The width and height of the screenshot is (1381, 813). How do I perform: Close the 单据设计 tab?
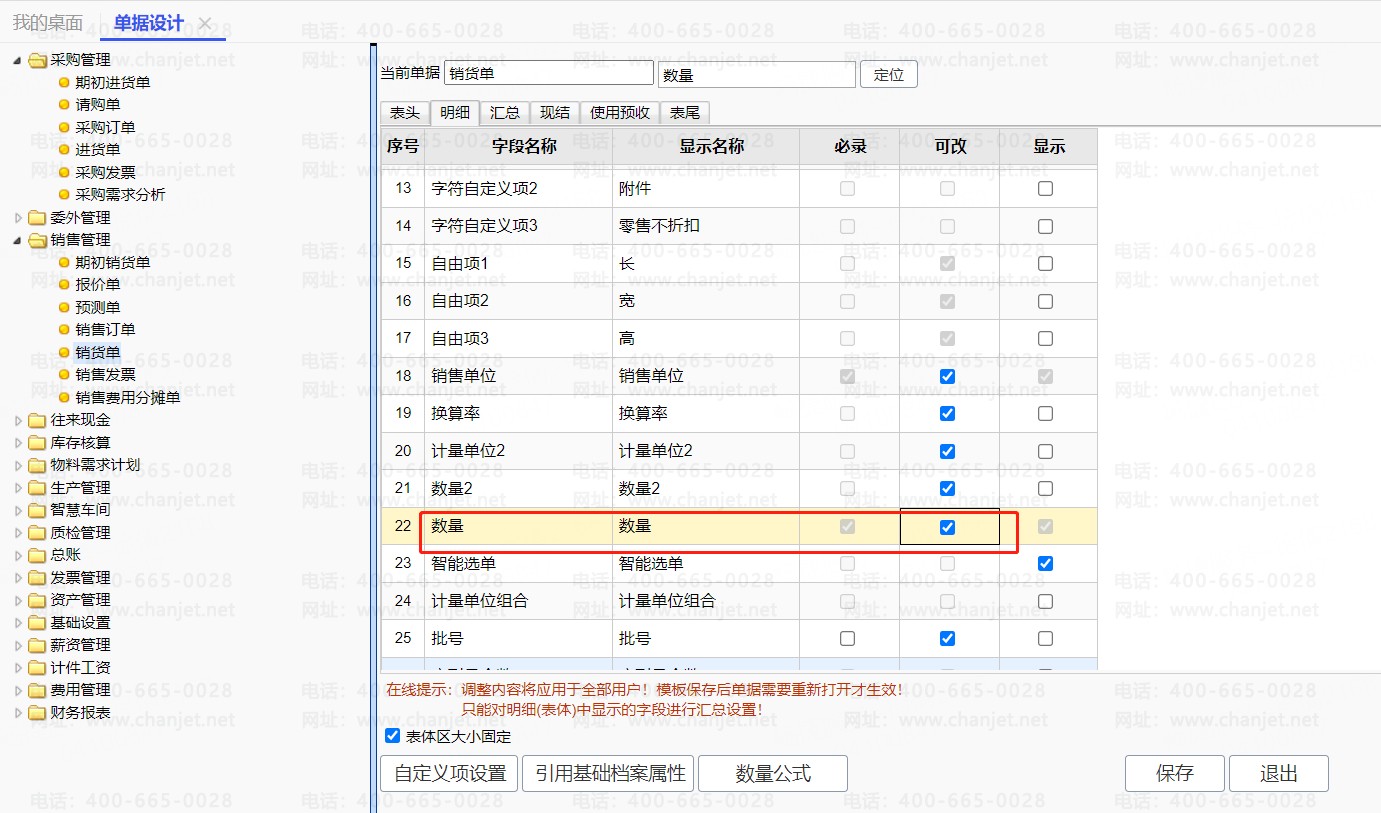click(205, 23)
